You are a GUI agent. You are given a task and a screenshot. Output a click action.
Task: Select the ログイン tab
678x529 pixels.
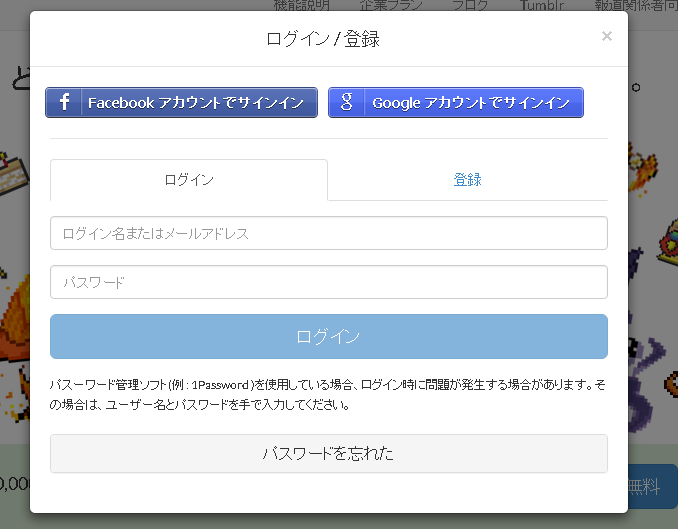pos(189,180)
